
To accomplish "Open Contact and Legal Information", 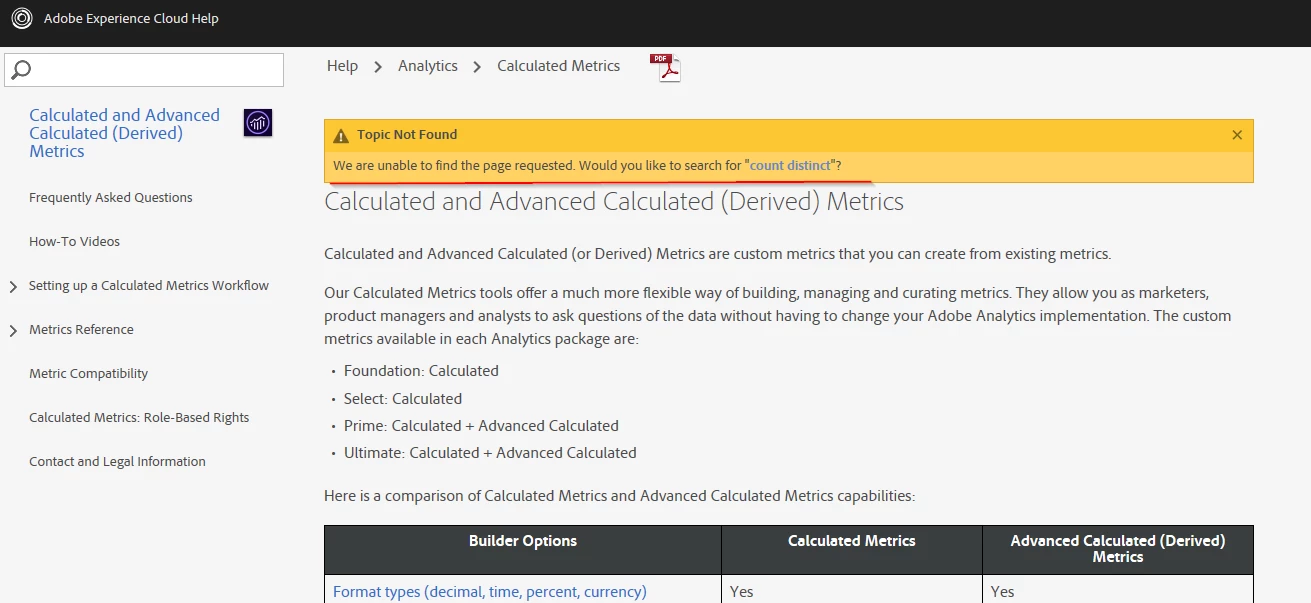I will 117,461.
